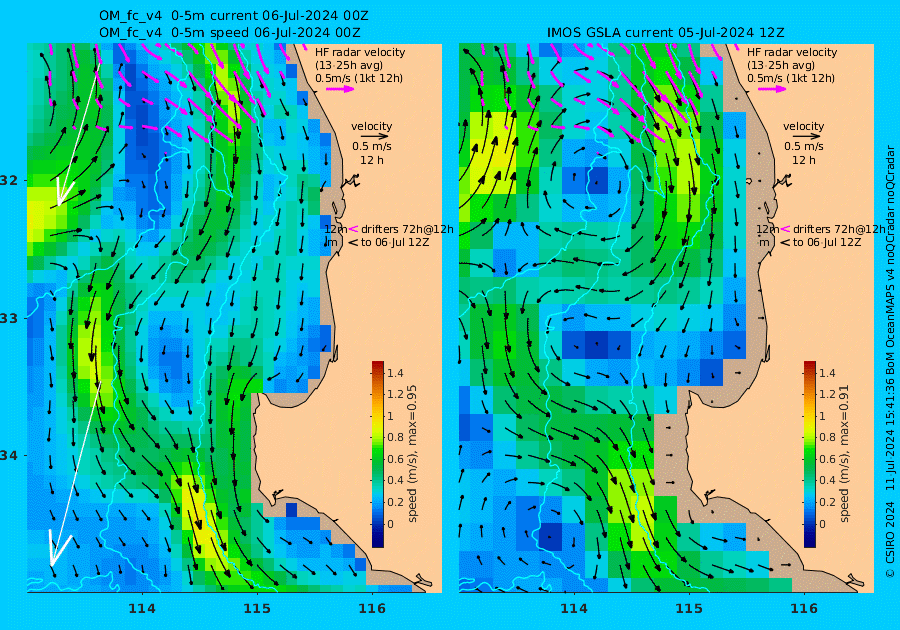900x630 pixels.
Task: Click vertical '© CSIRO 2024' credit text
Action: tap(890, 539)
